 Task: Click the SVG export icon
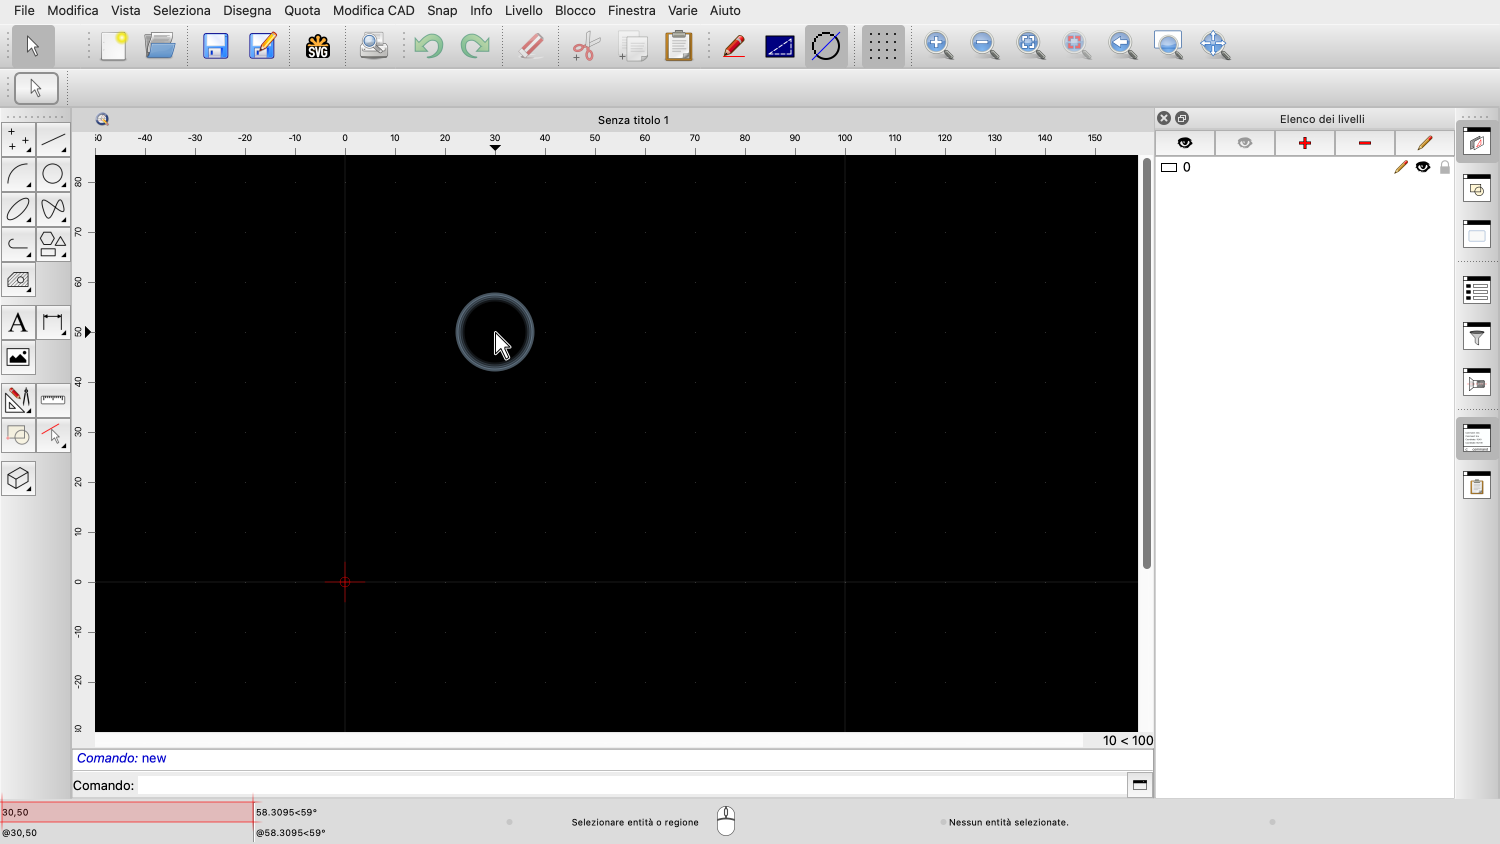318,46
